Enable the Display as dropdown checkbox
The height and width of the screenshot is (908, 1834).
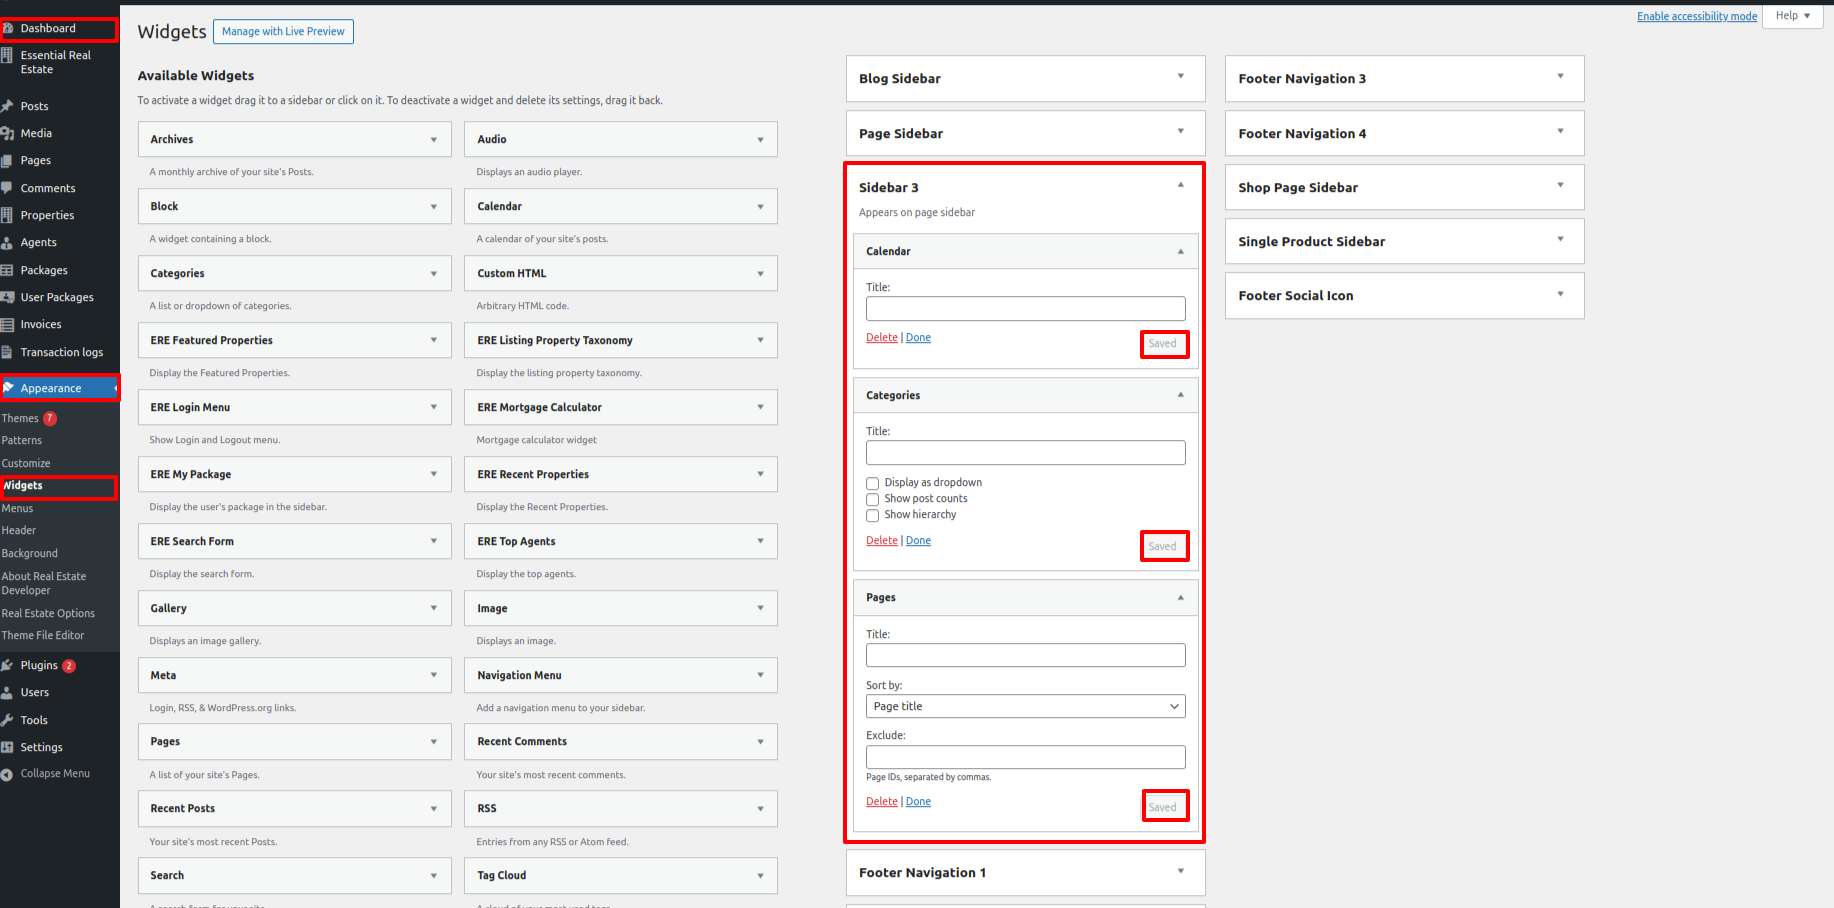tap(873, 483)
